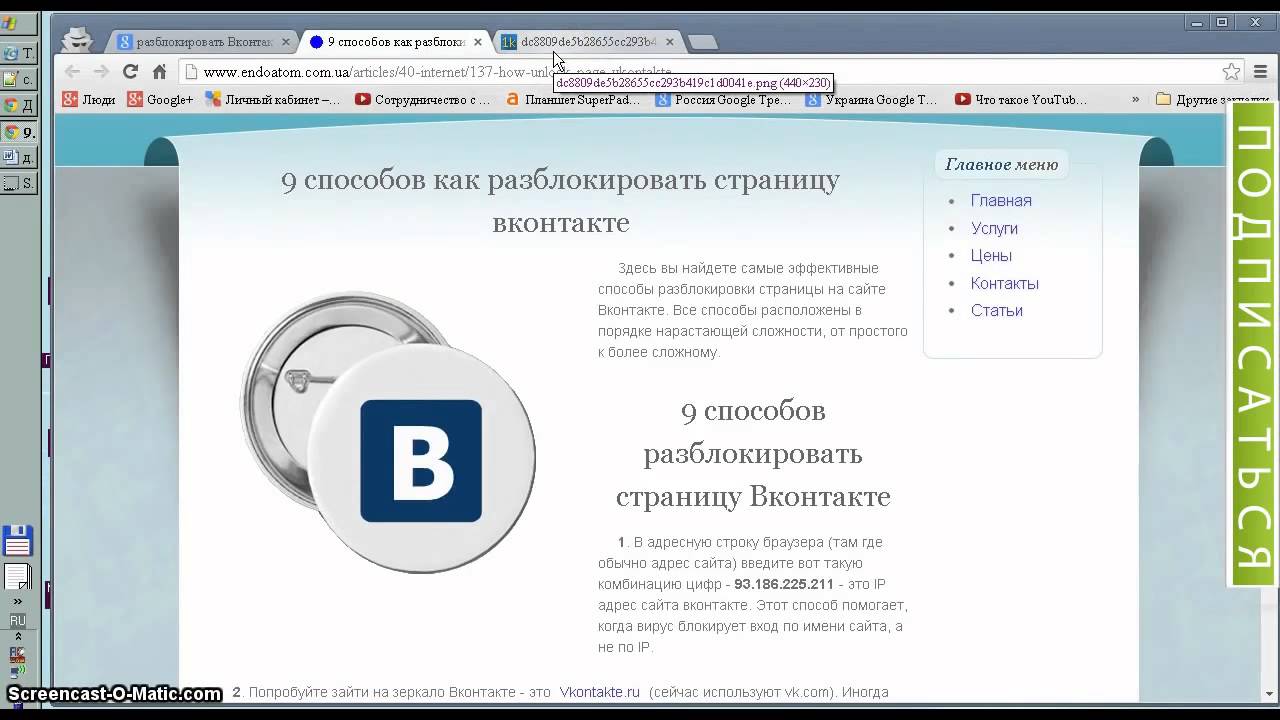
Task: Switch the RU language indicator
Action: [x=18, y=621]
